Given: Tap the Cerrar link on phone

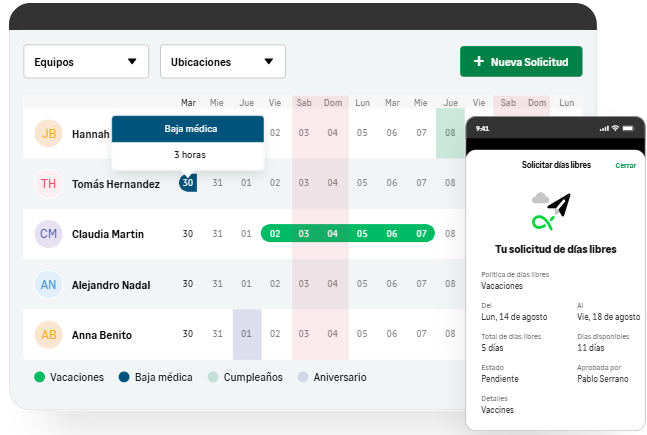Looking at the screenshot, I should click(x=625, y=165).
